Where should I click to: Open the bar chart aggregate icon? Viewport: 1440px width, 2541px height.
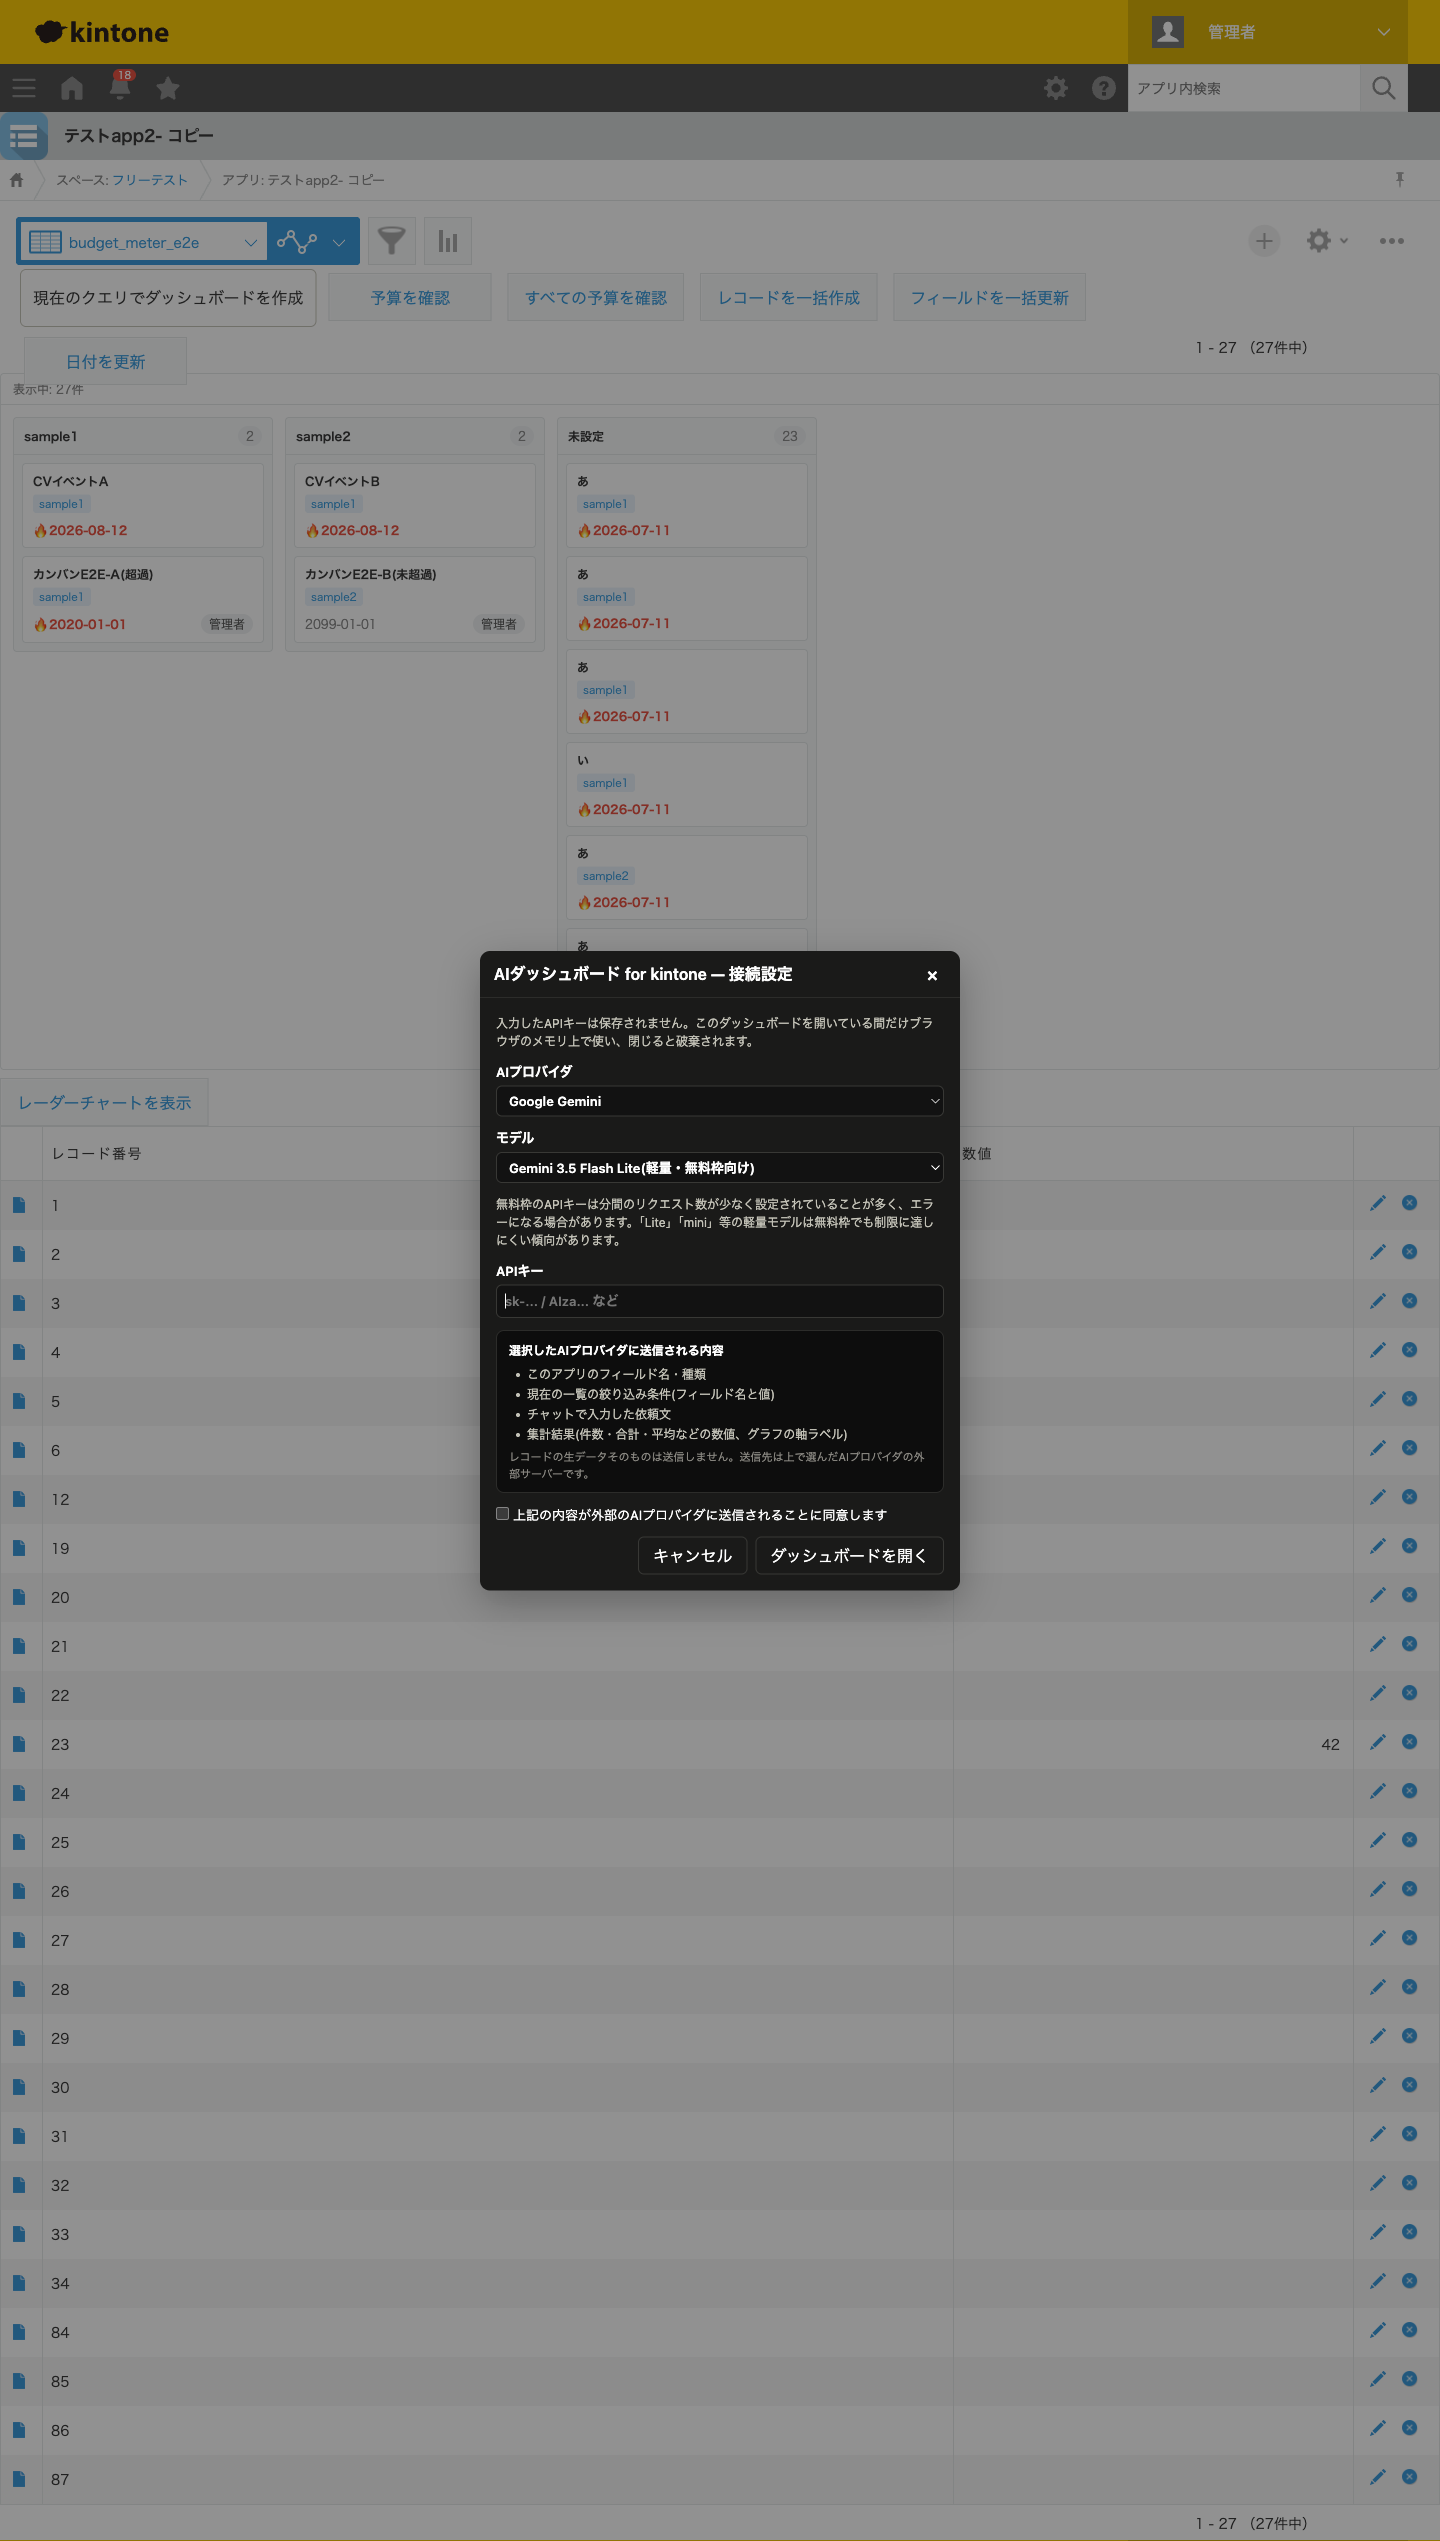[x=448, y=241]
